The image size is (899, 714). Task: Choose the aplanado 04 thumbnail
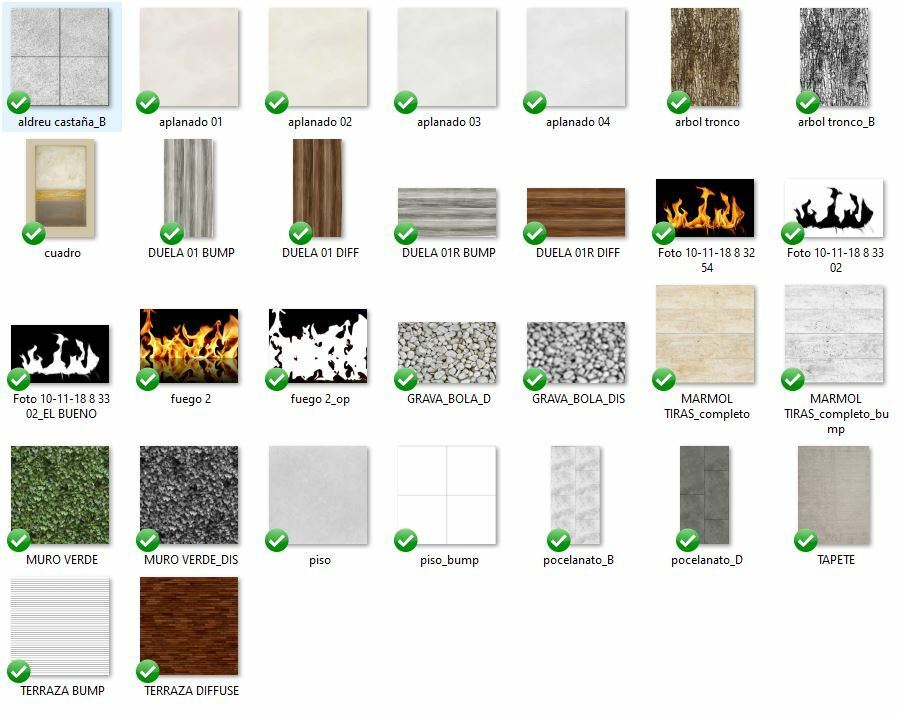tap(576, 57)
